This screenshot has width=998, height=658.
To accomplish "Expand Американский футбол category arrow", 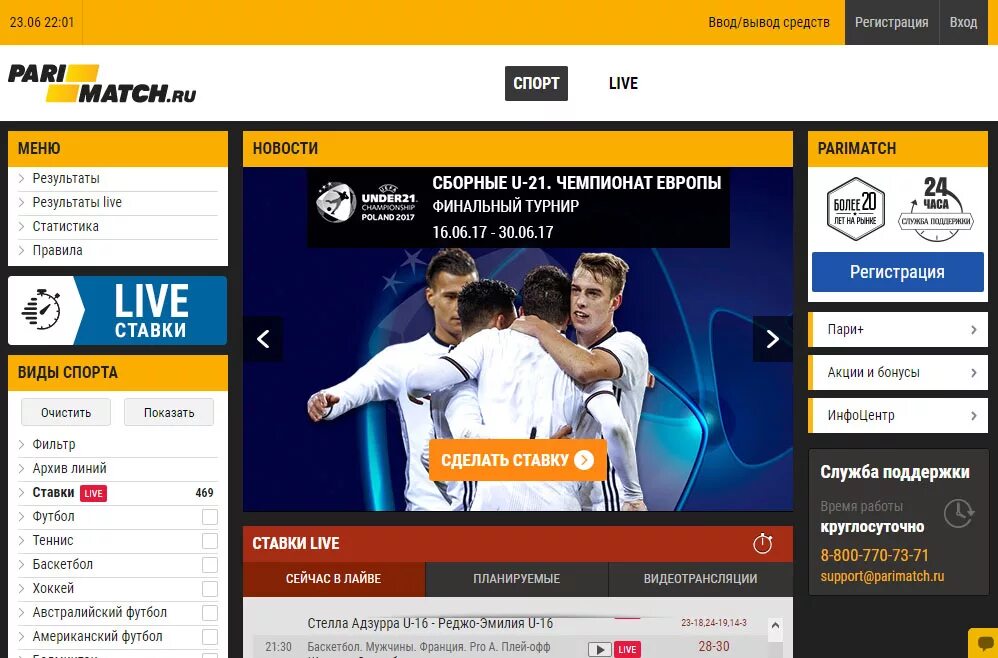I will pos(22,636).
